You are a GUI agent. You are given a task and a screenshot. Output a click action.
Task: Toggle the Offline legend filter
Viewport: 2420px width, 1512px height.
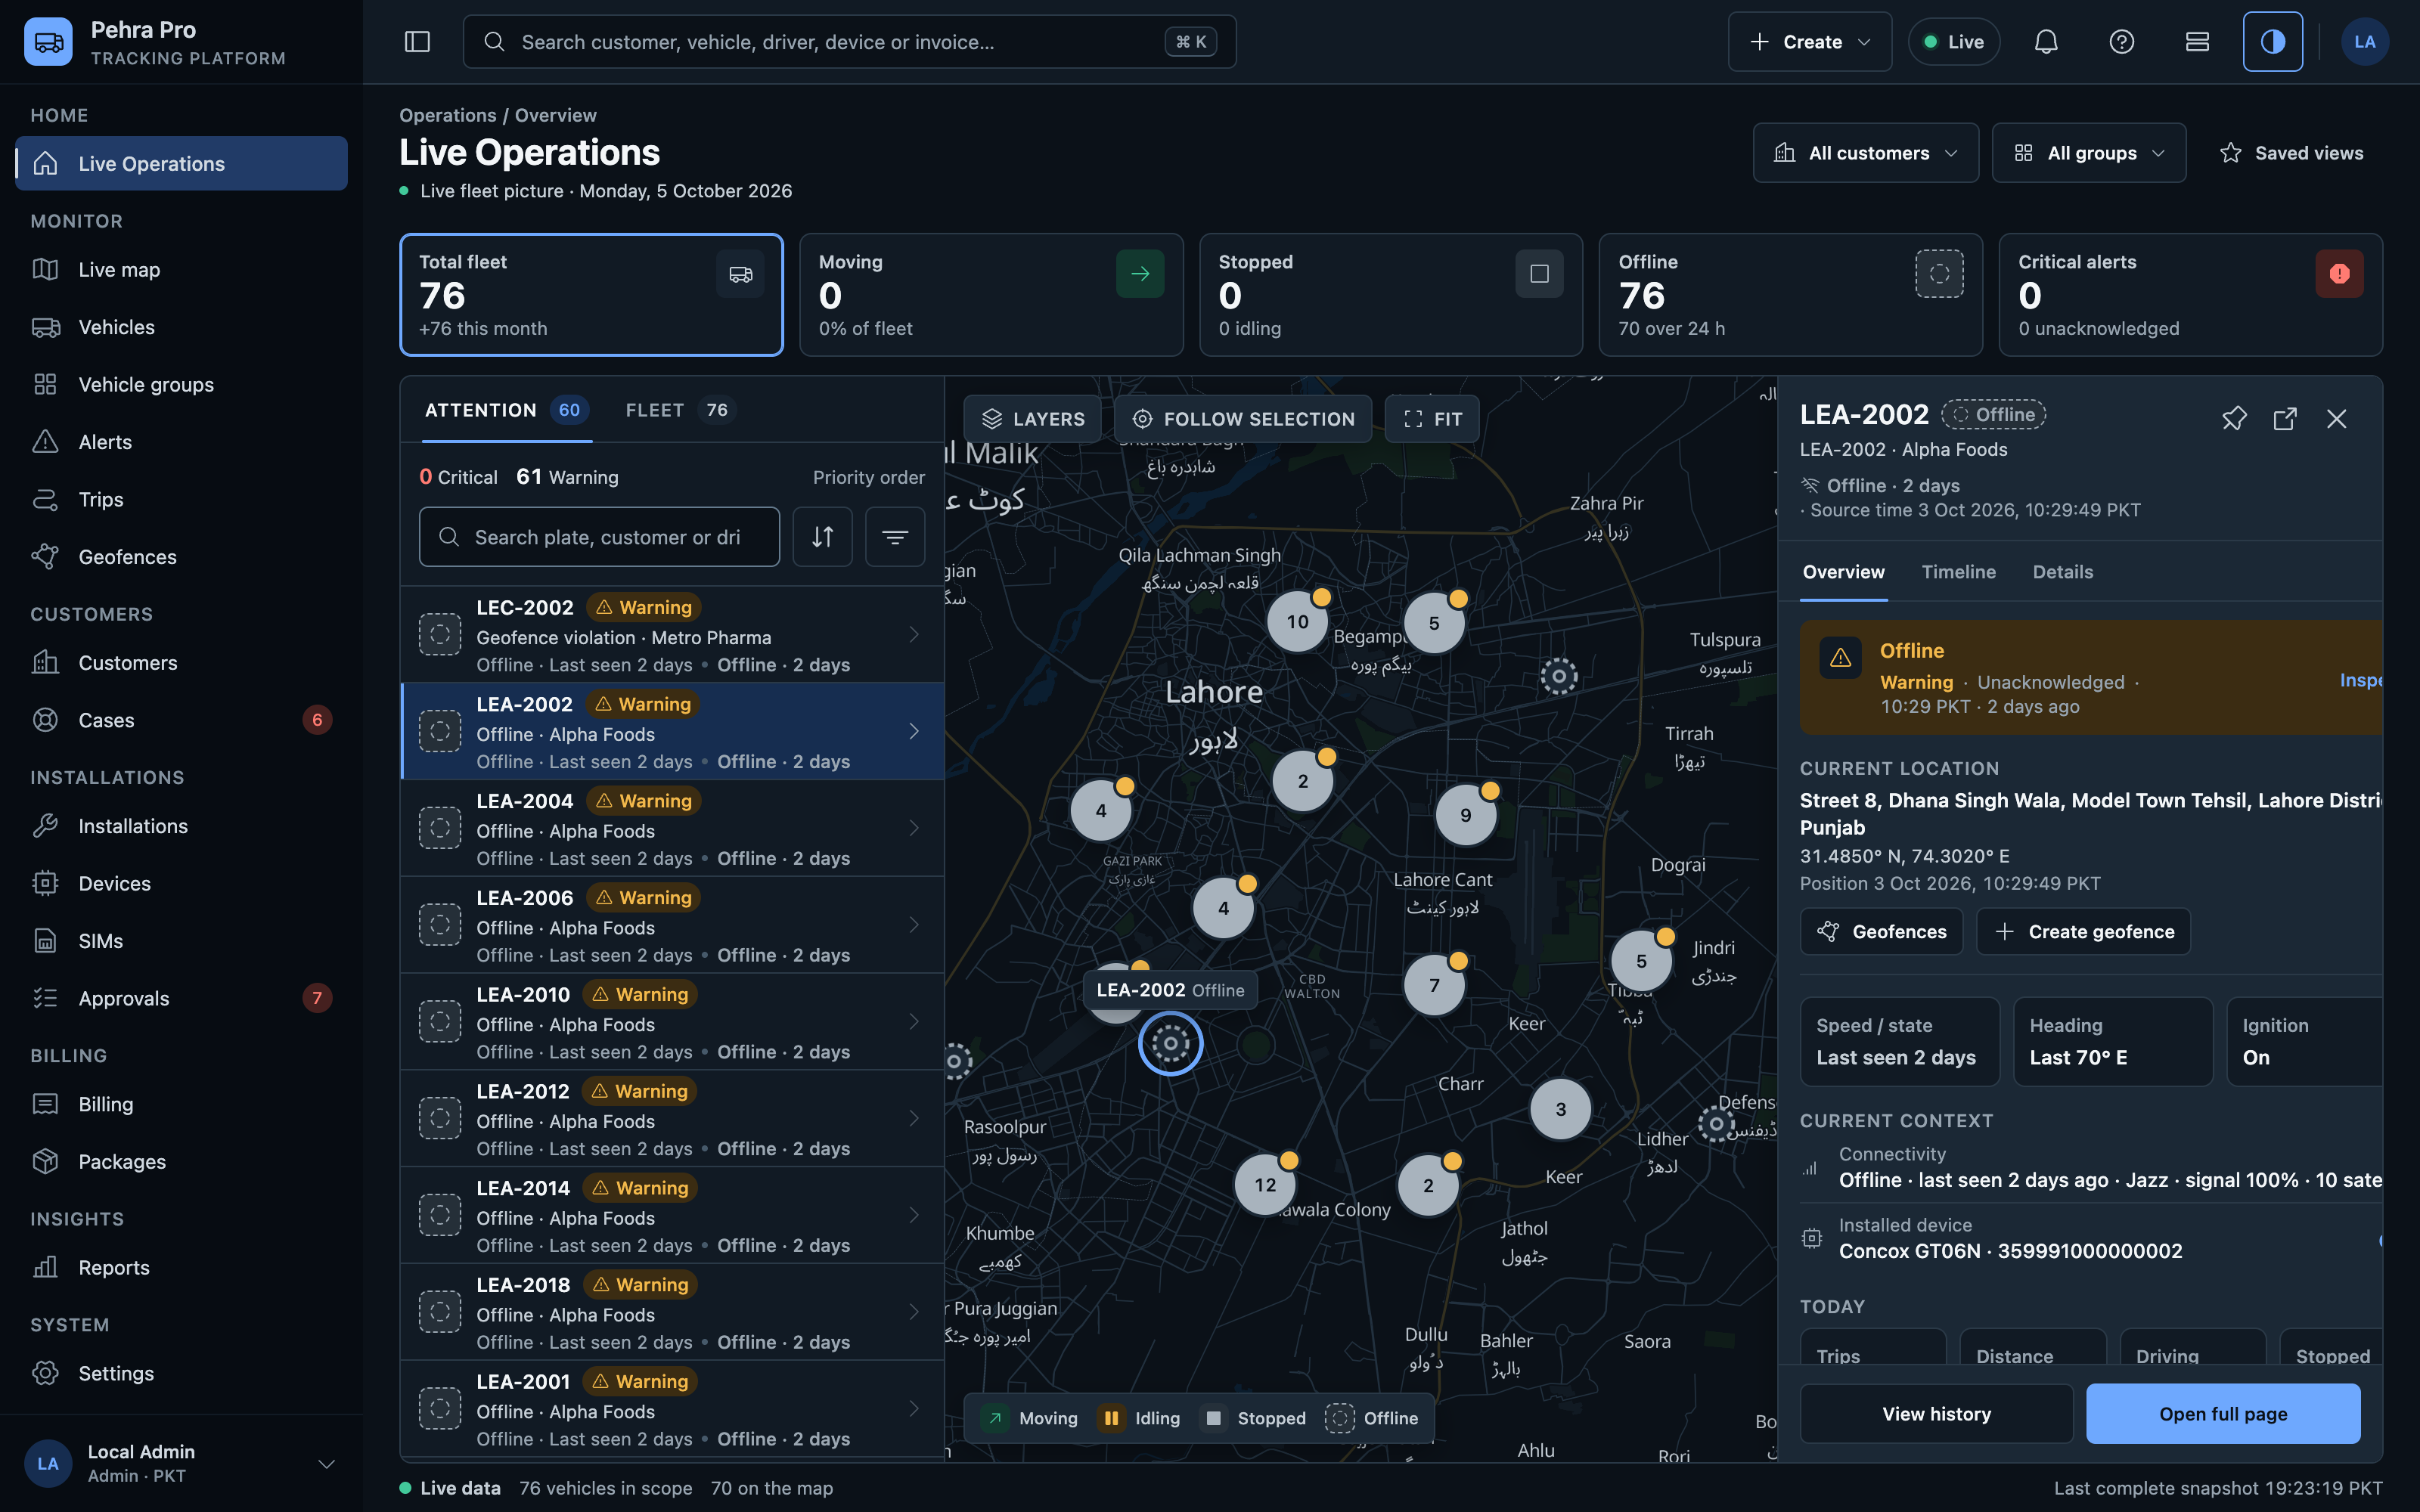(1372, 1418)
